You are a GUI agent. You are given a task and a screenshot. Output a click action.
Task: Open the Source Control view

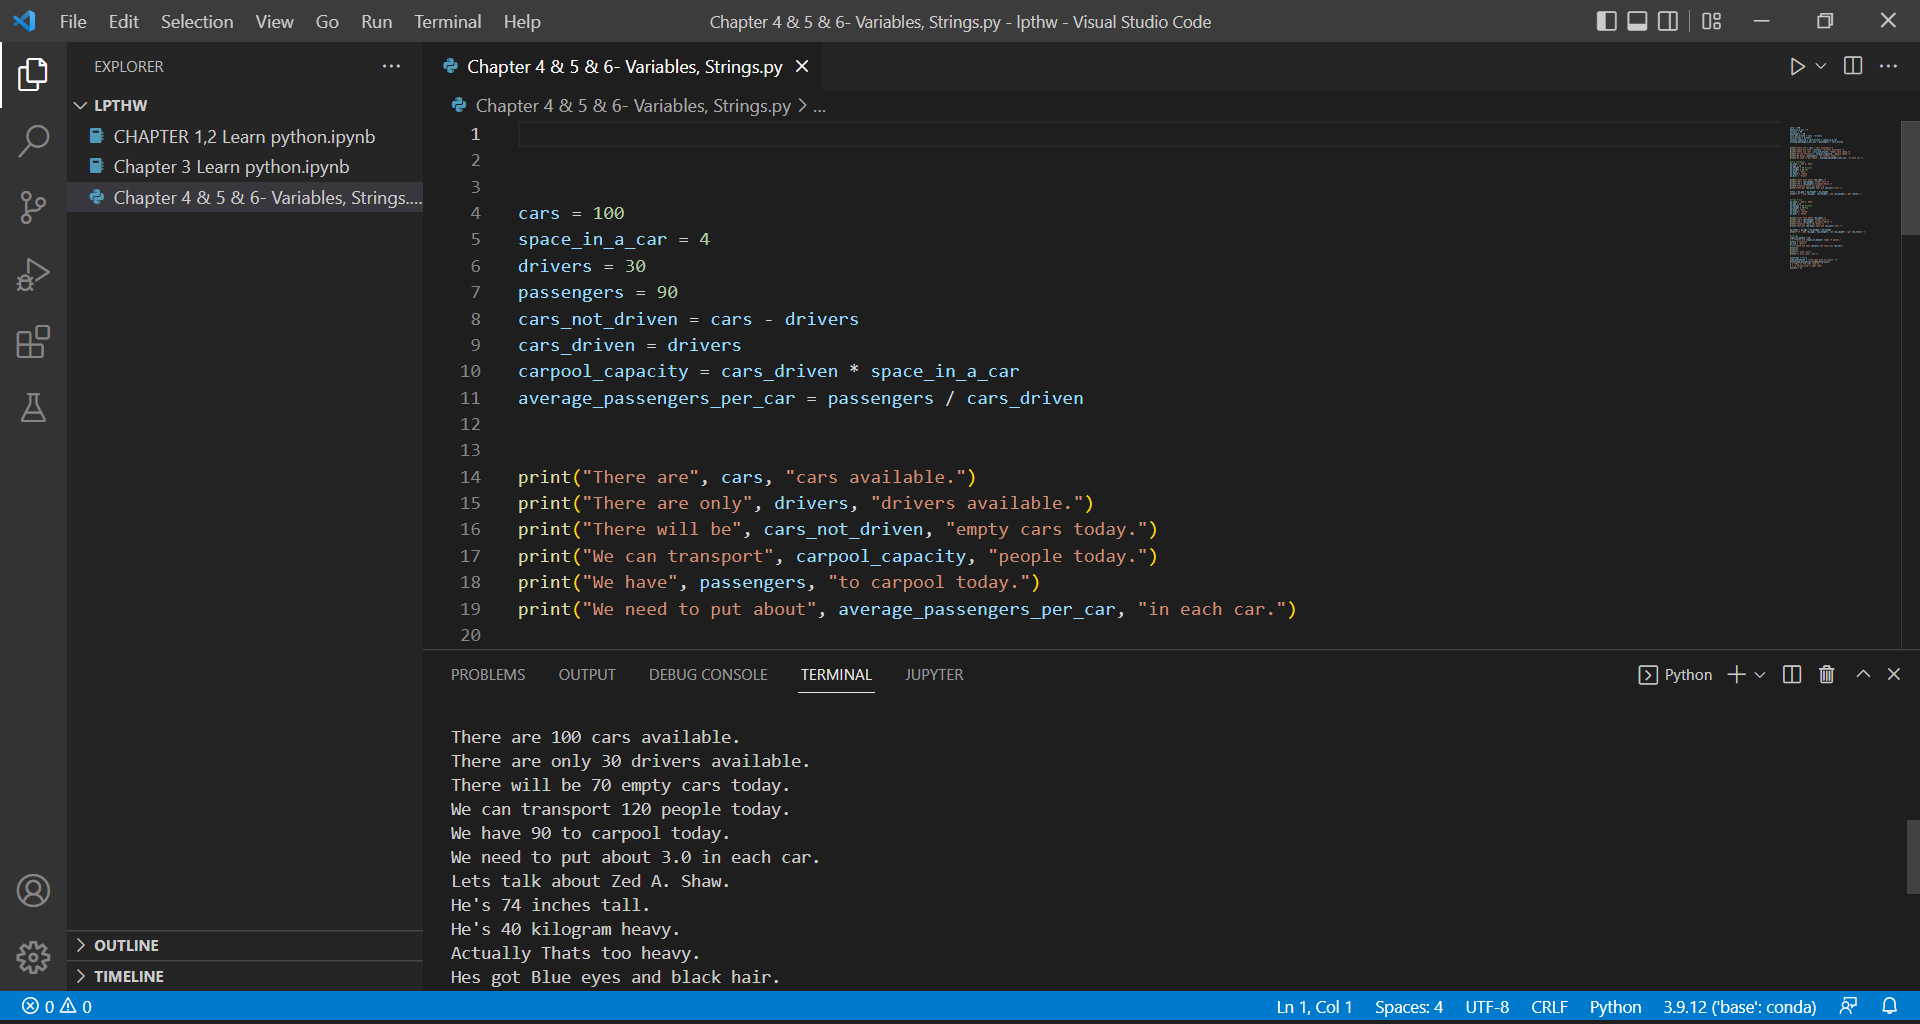pyautogui.click(x=34, y=207)
